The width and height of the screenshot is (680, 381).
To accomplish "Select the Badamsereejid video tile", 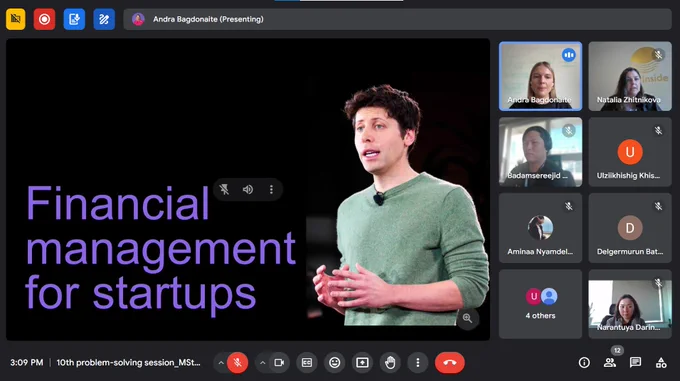I will click(540, 152).
